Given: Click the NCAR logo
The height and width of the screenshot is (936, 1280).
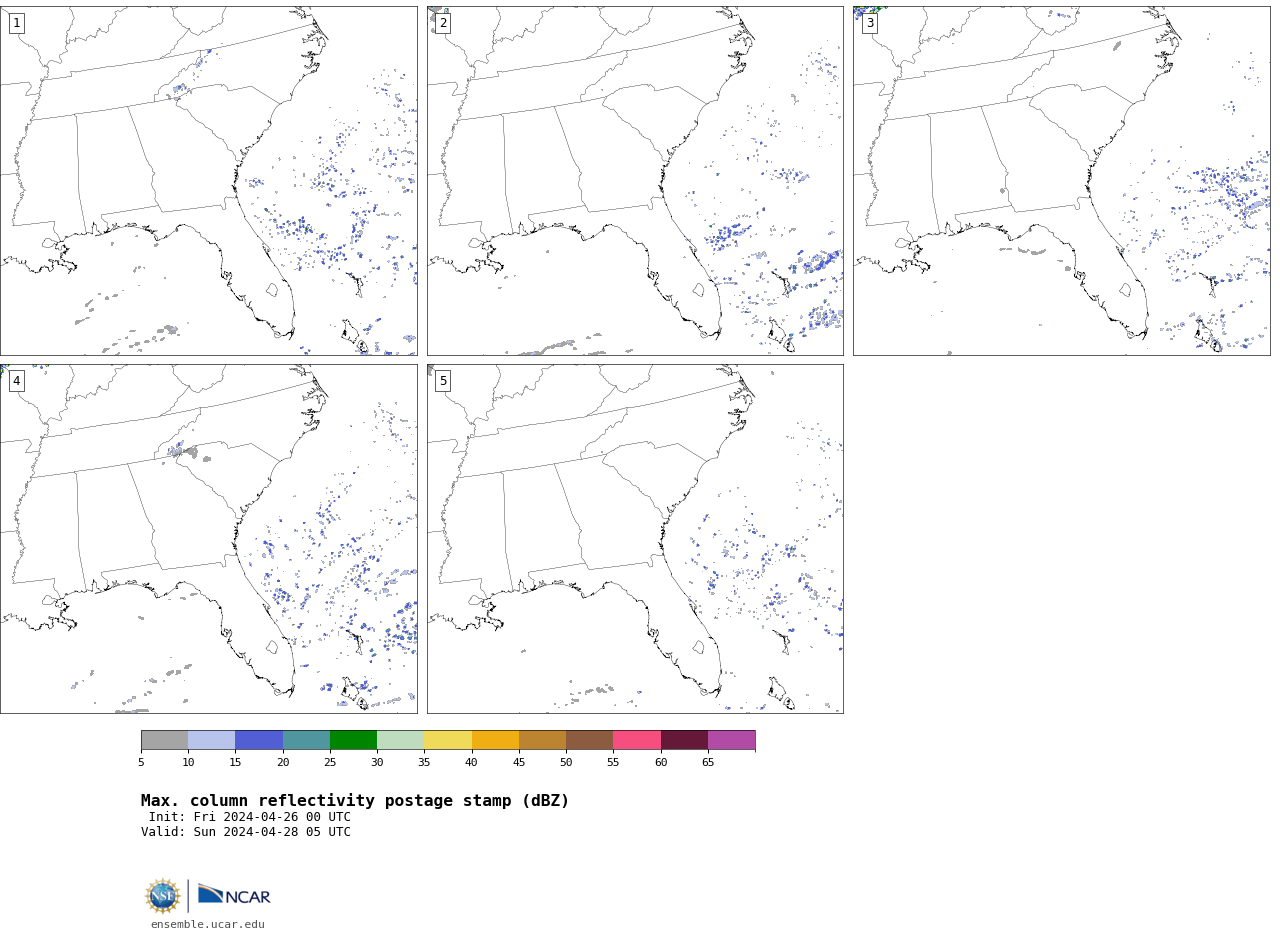Looking at the screenshot, I should click(234, 895).
